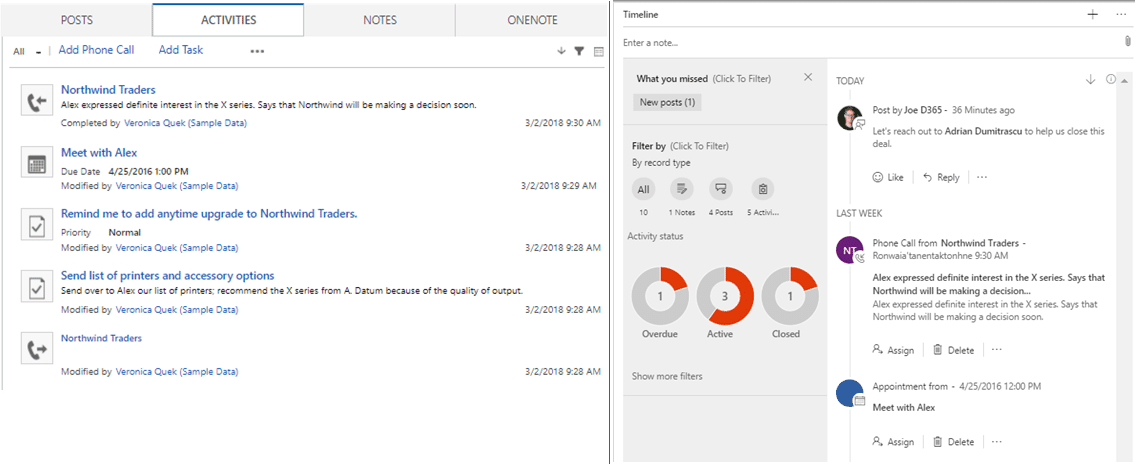Assign the Northwind Traders phone call
The image size is (1137, 464).
[x=893, y=350]
